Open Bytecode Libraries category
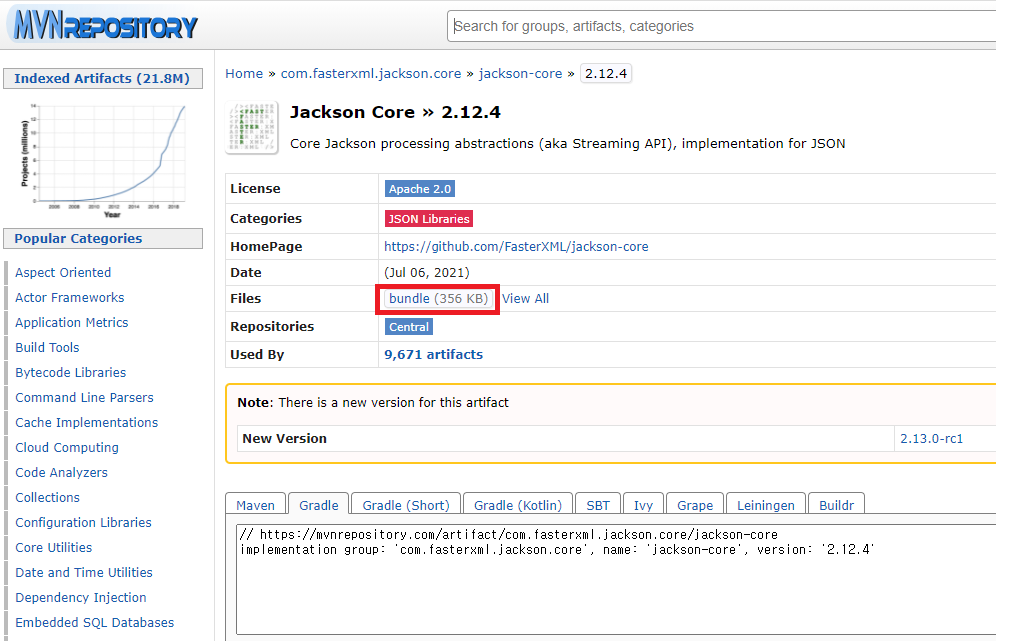This screenshot has width=1013, height=643. [70, 373]
